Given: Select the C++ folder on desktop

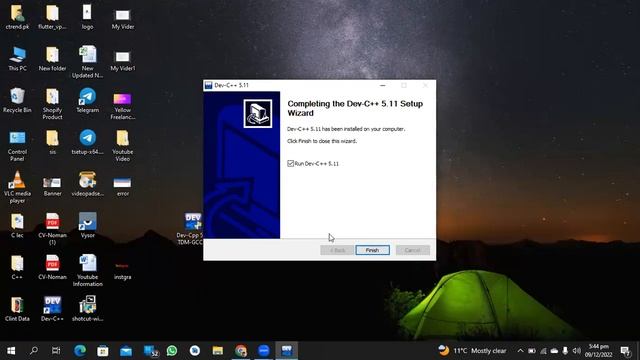Looking at the screenshot, I should click(x=17, y=267).
